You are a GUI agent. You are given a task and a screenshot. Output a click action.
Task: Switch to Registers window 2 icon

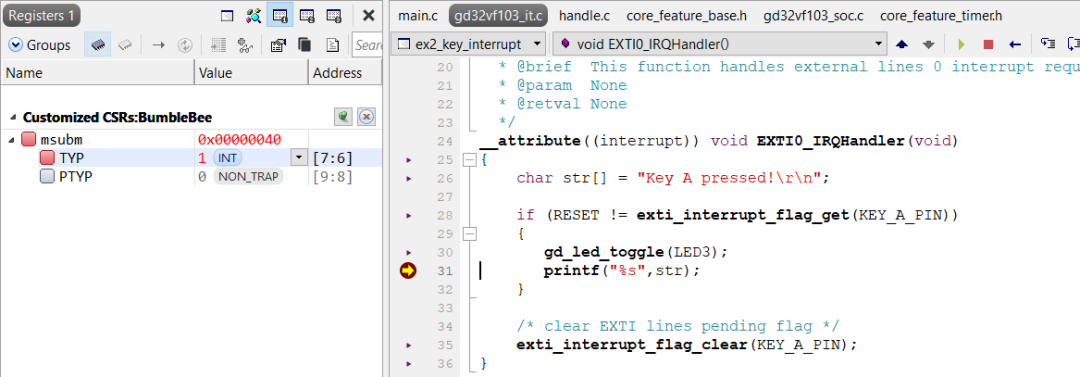click(x=307, y=15)
